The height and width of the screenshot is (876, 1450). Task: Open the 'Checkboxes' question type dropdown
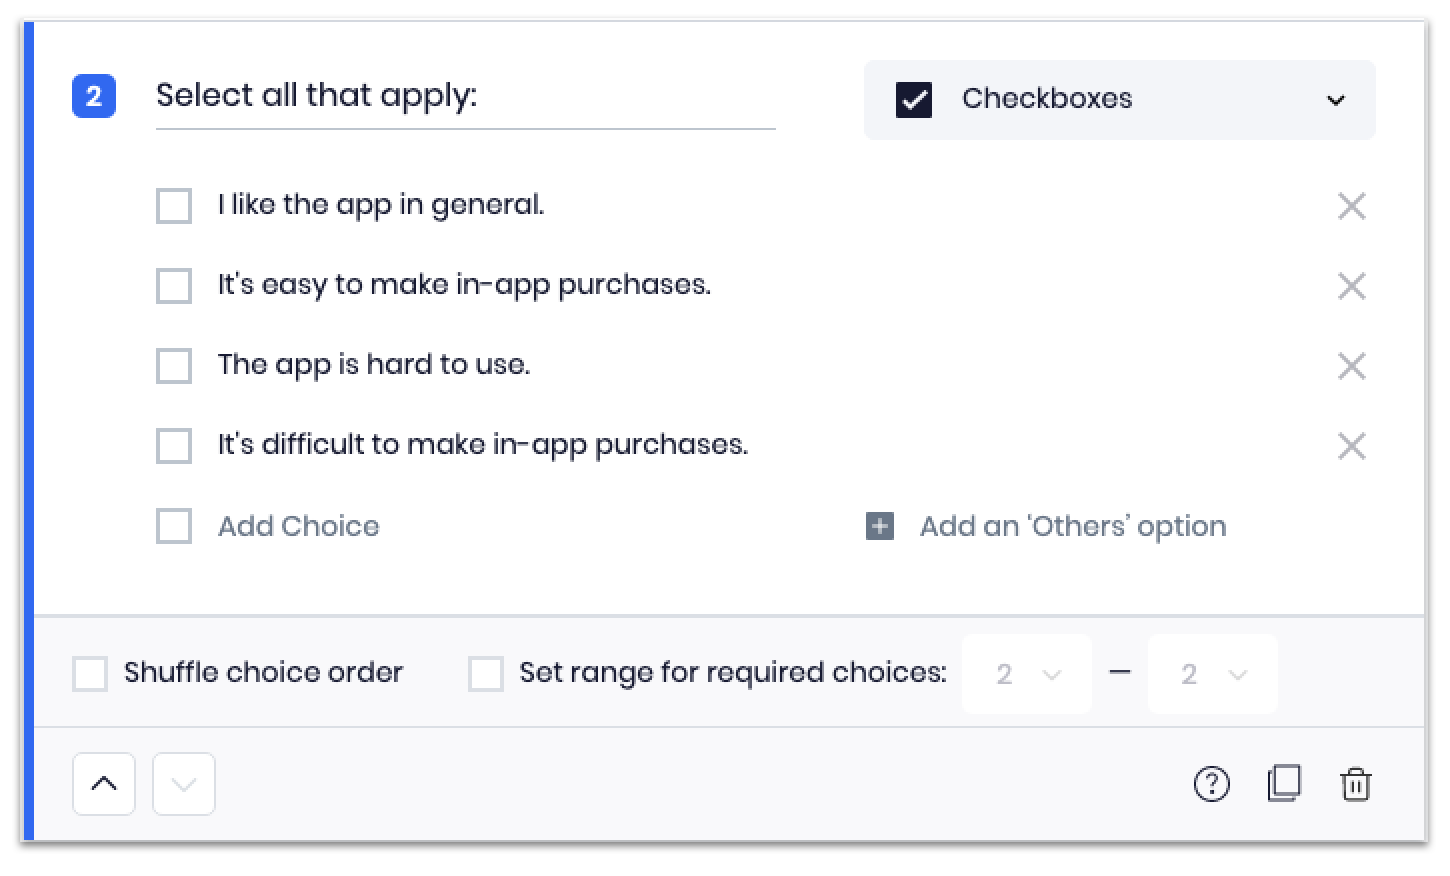pyautogui.click(x=1334, y=99)
